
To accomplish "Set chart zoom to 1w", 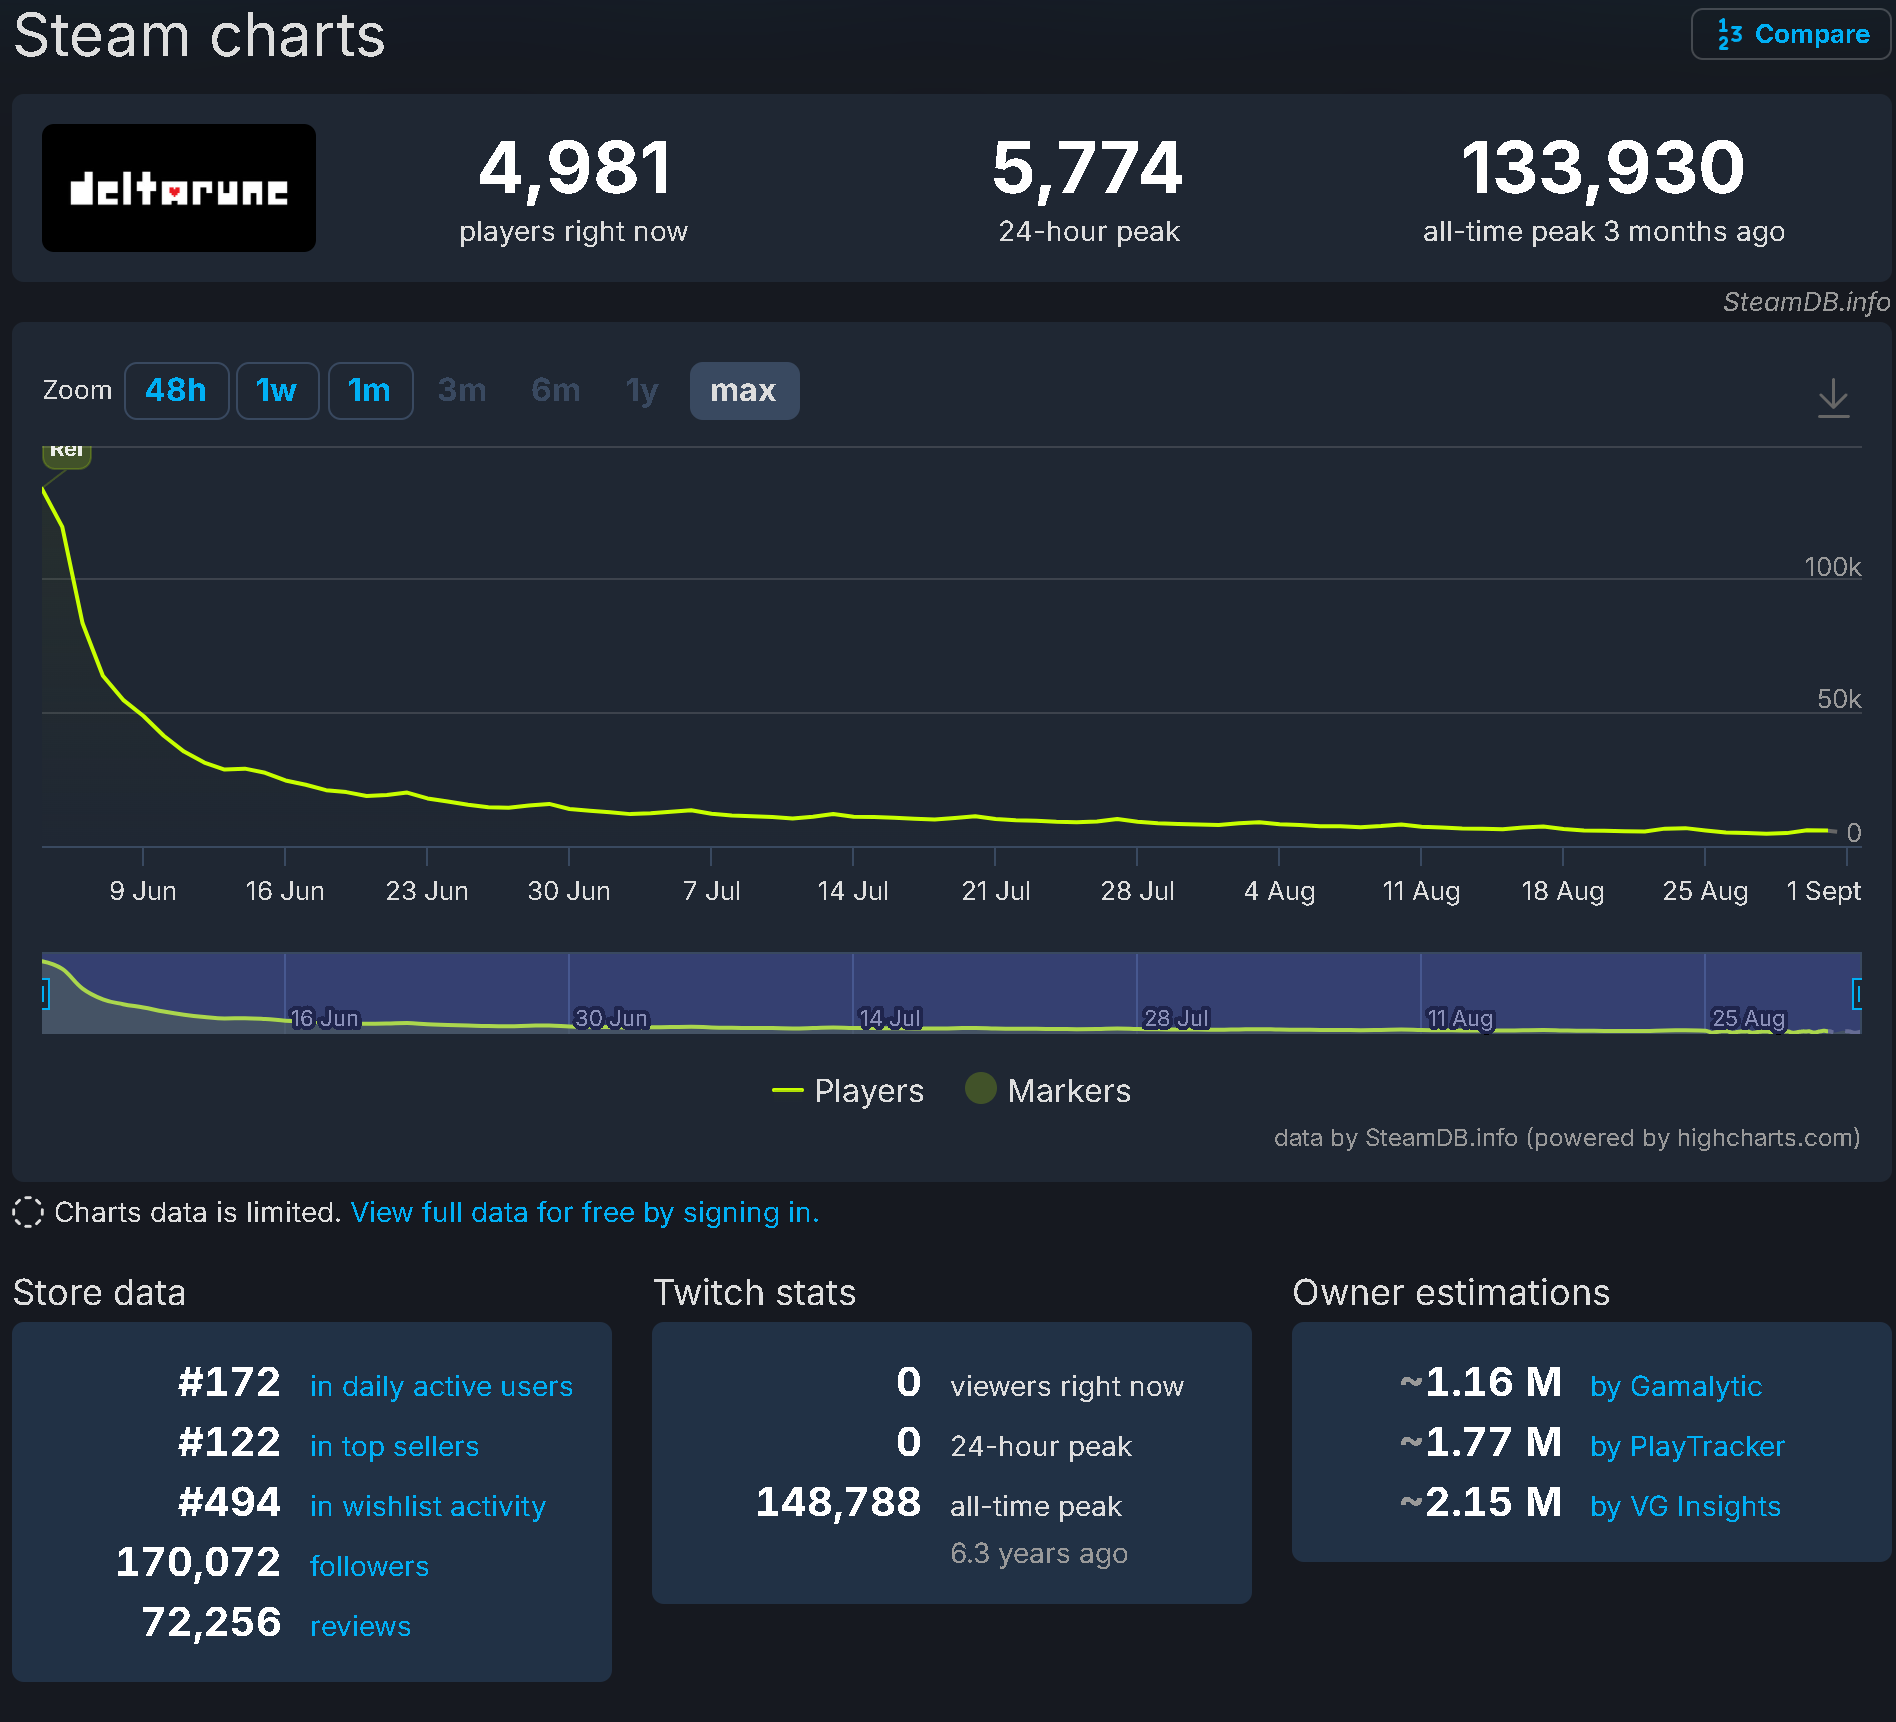I will (x=277, y=390).
